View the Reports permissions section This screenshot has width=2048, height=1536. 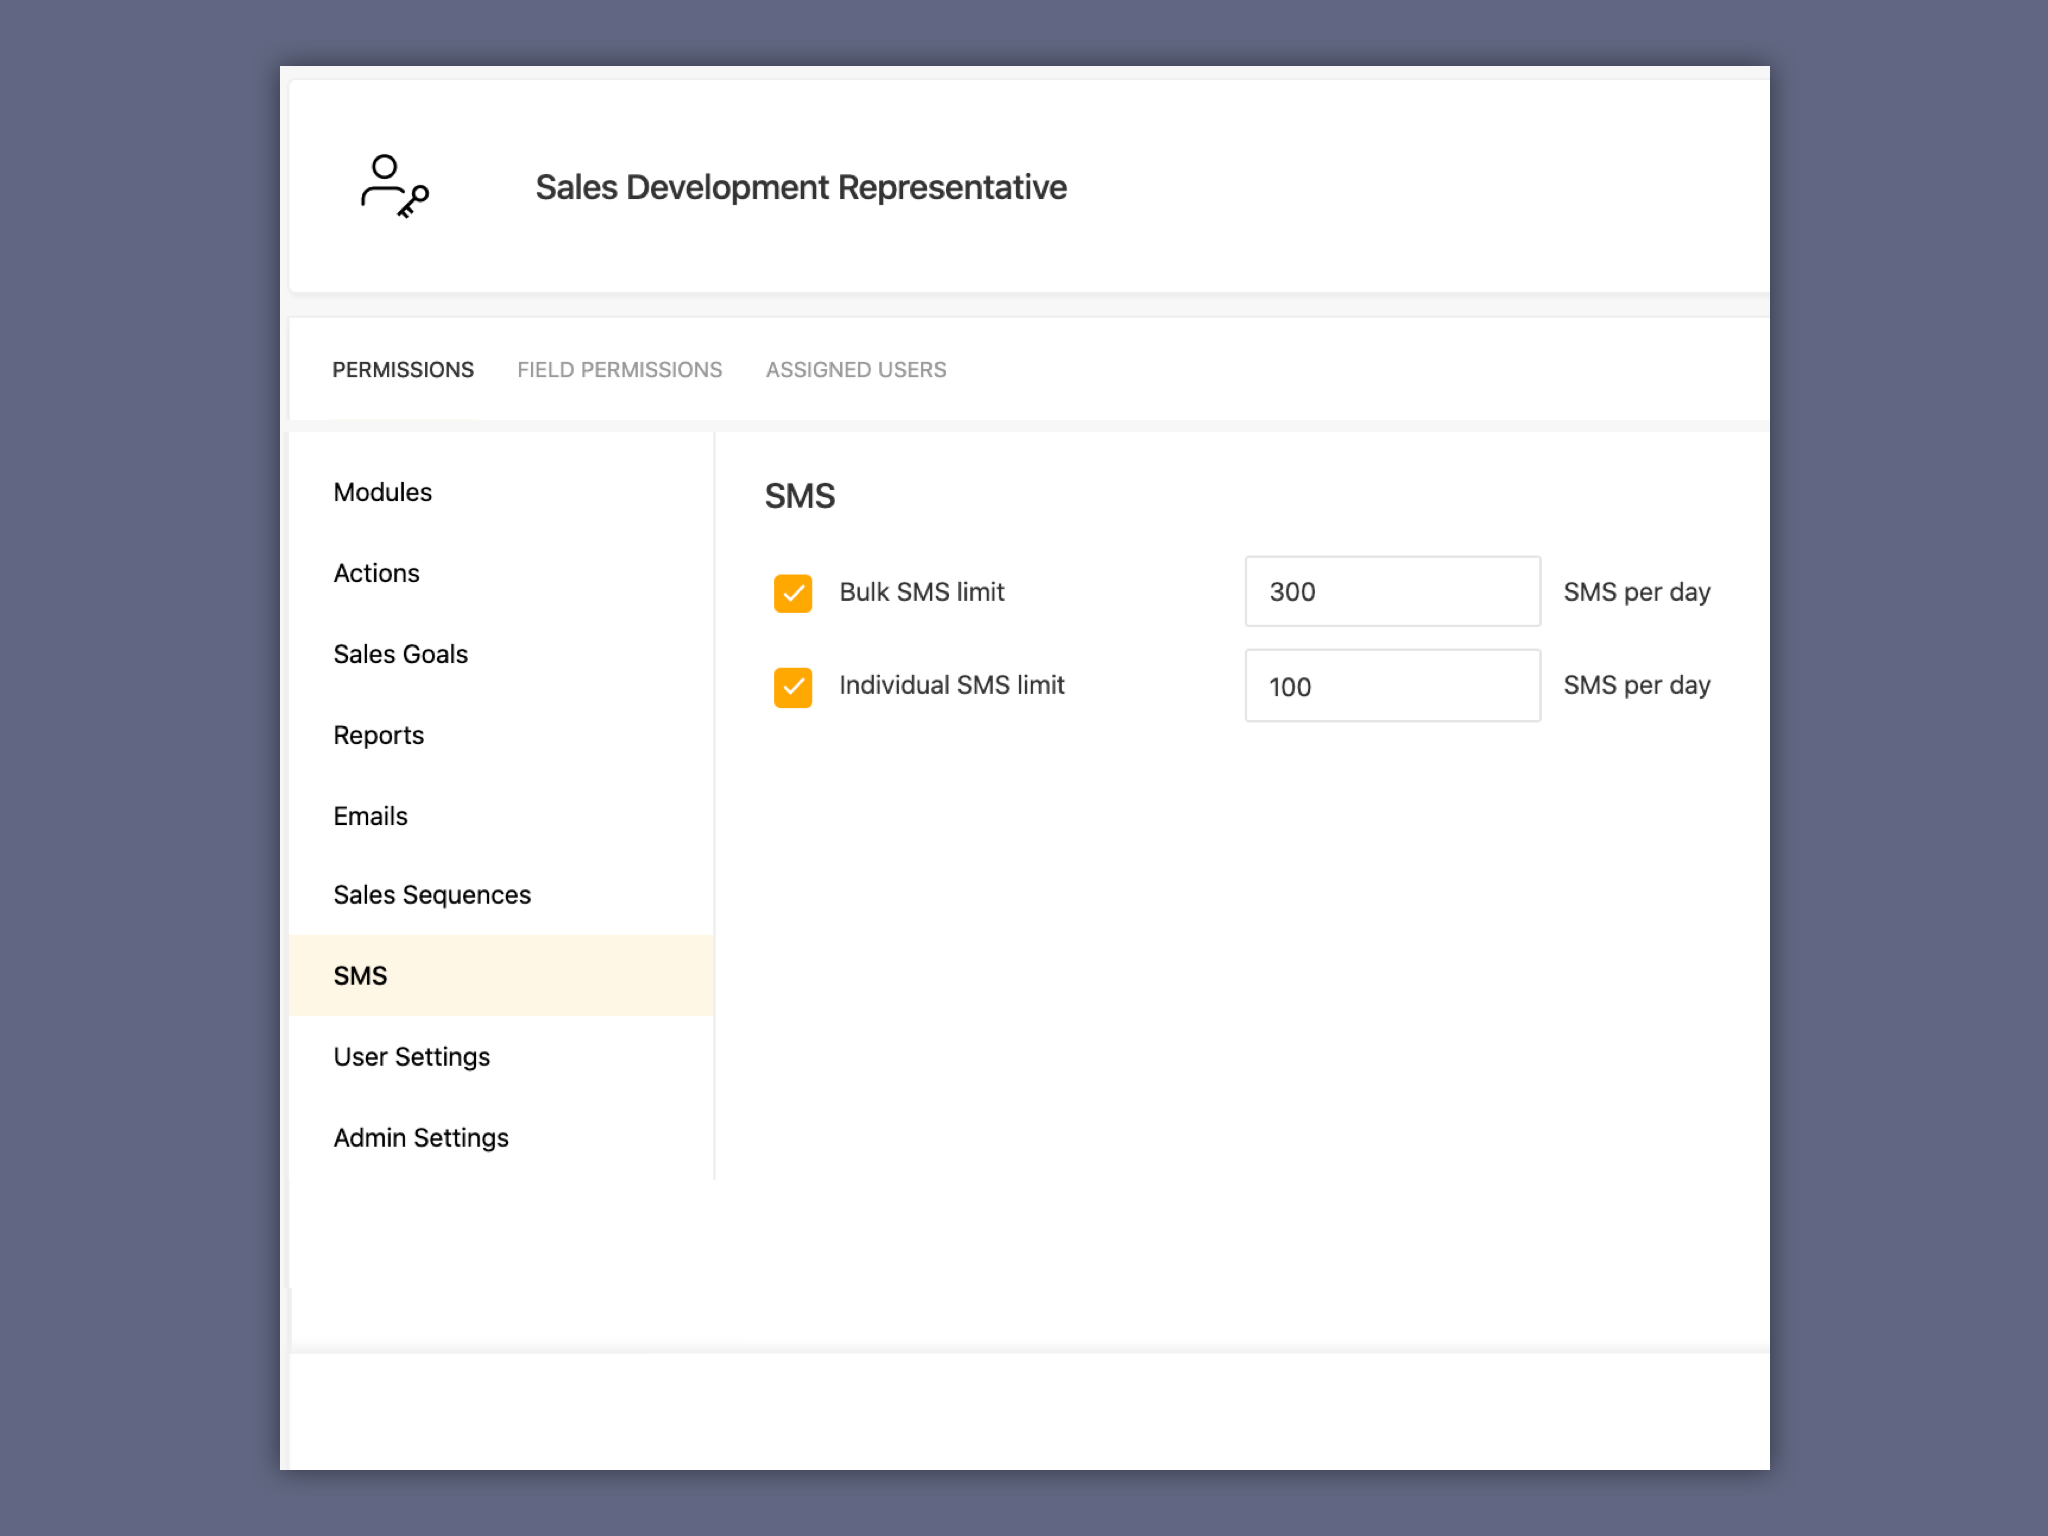pyautogui.click(x=379, y=735)
